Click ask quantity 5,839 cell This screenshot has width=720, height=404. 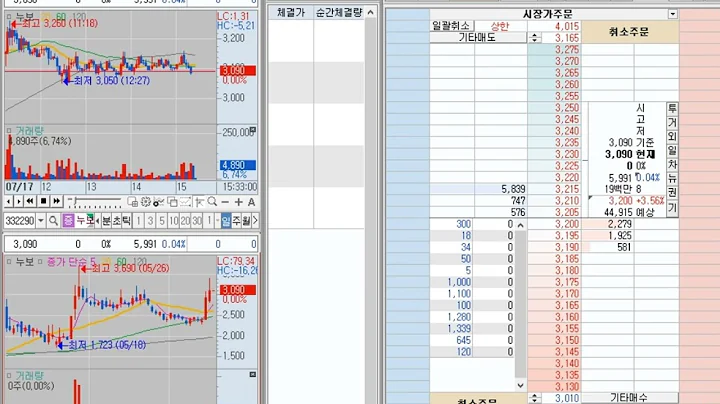501,189
